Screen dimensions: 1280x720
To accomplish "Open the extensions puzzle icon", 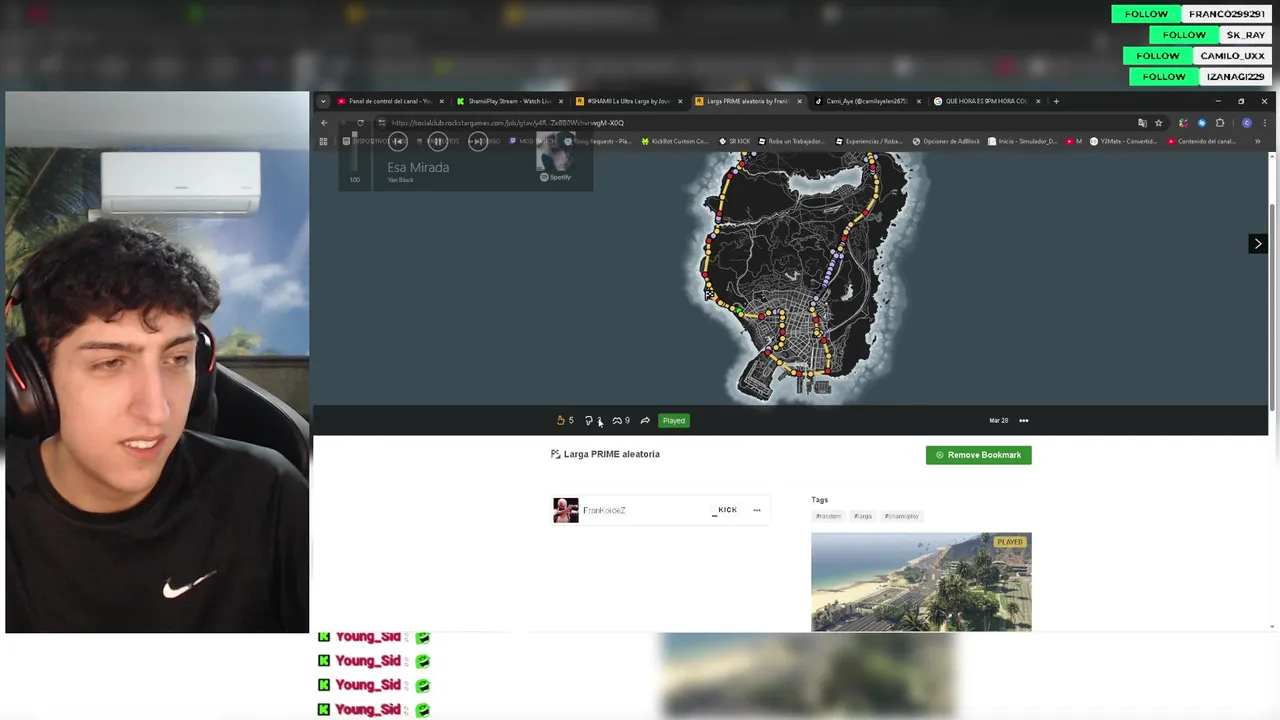I will [x=1220, y=123].
